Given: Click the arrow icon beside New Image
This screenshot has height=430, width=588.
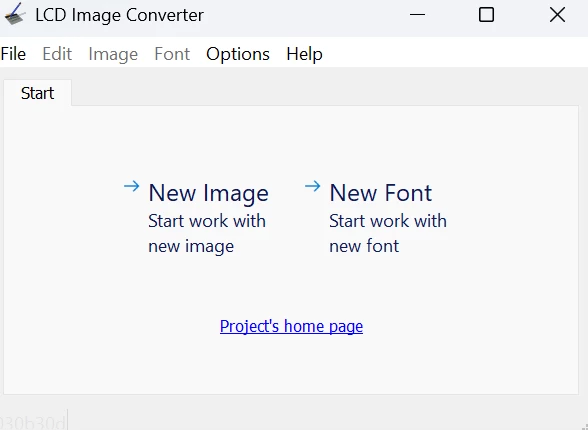Looking at the screenshot, I should (132, 186).
